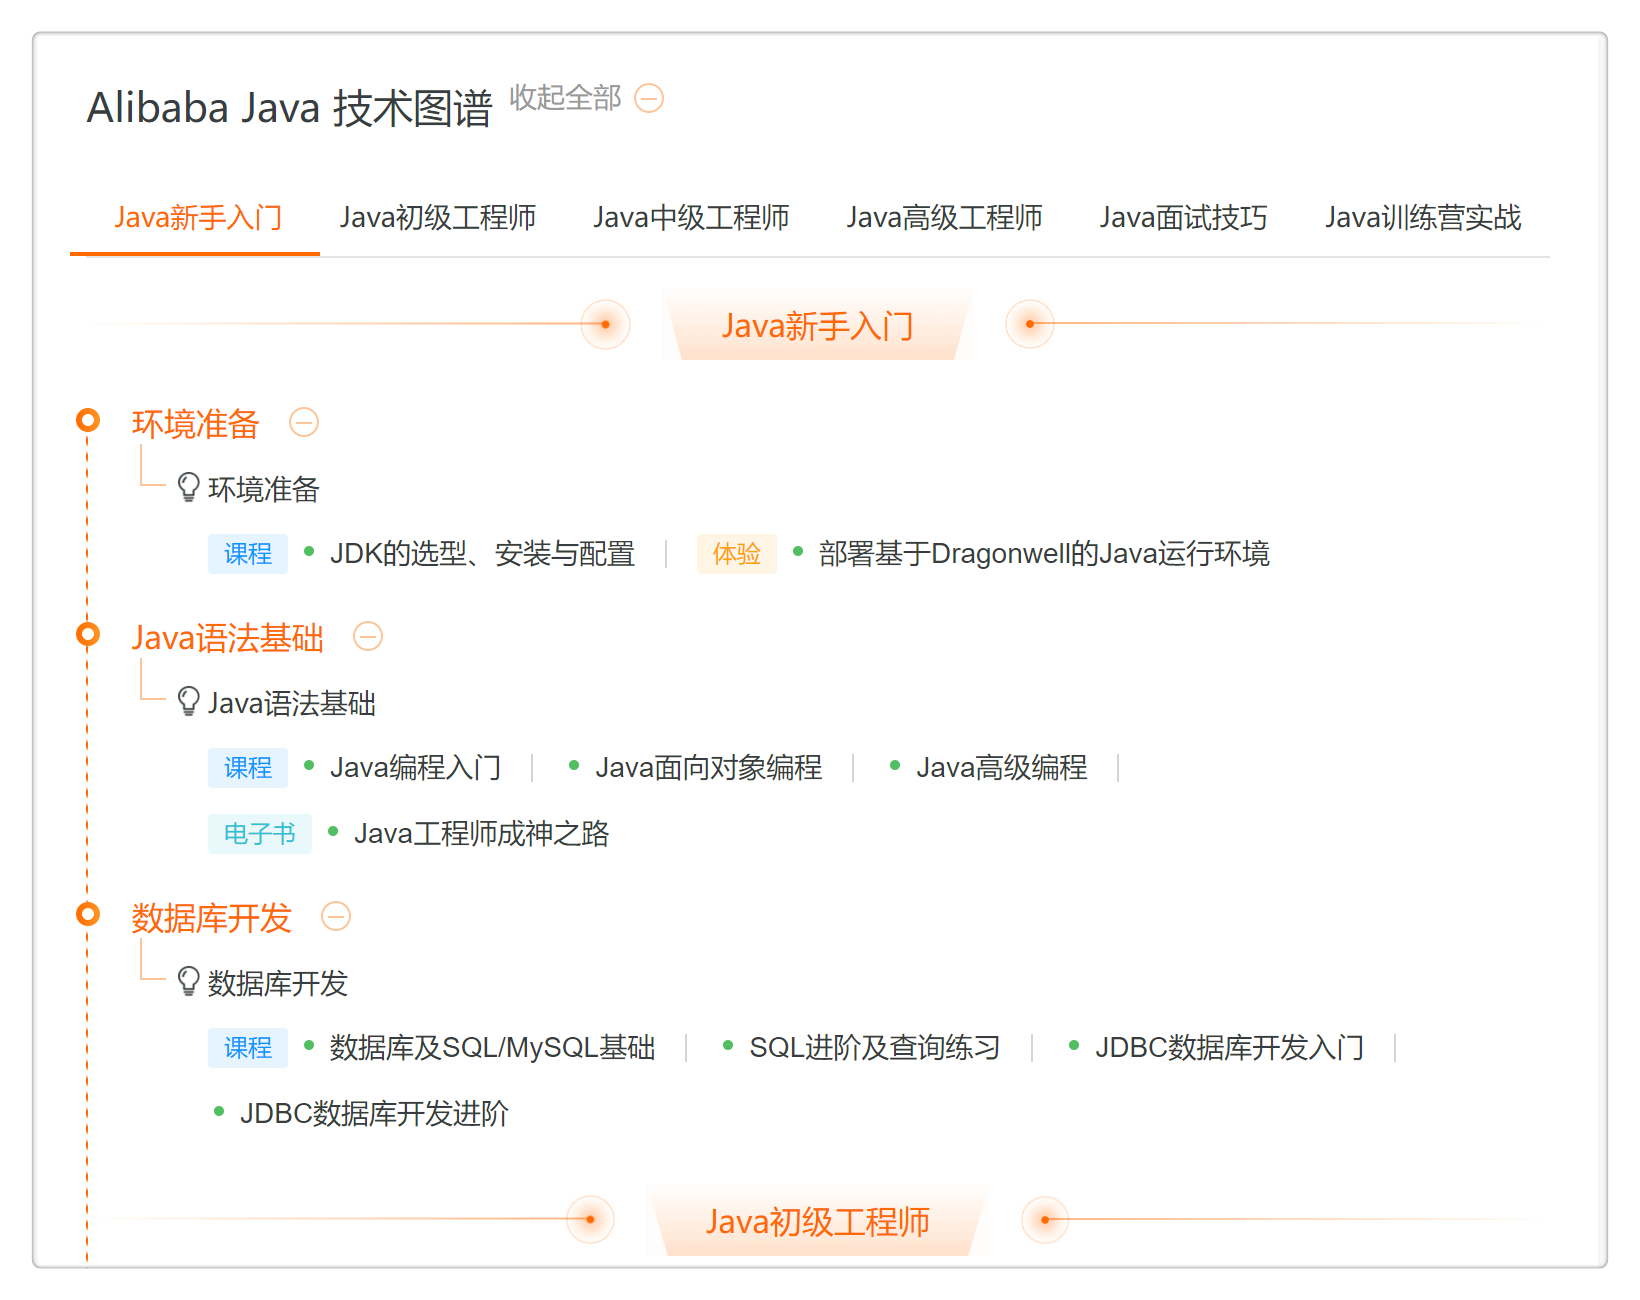Click the Alibaba Java 技术图谱 title
Viewport: 1640px width, 1300px height.
pos(290,108)
